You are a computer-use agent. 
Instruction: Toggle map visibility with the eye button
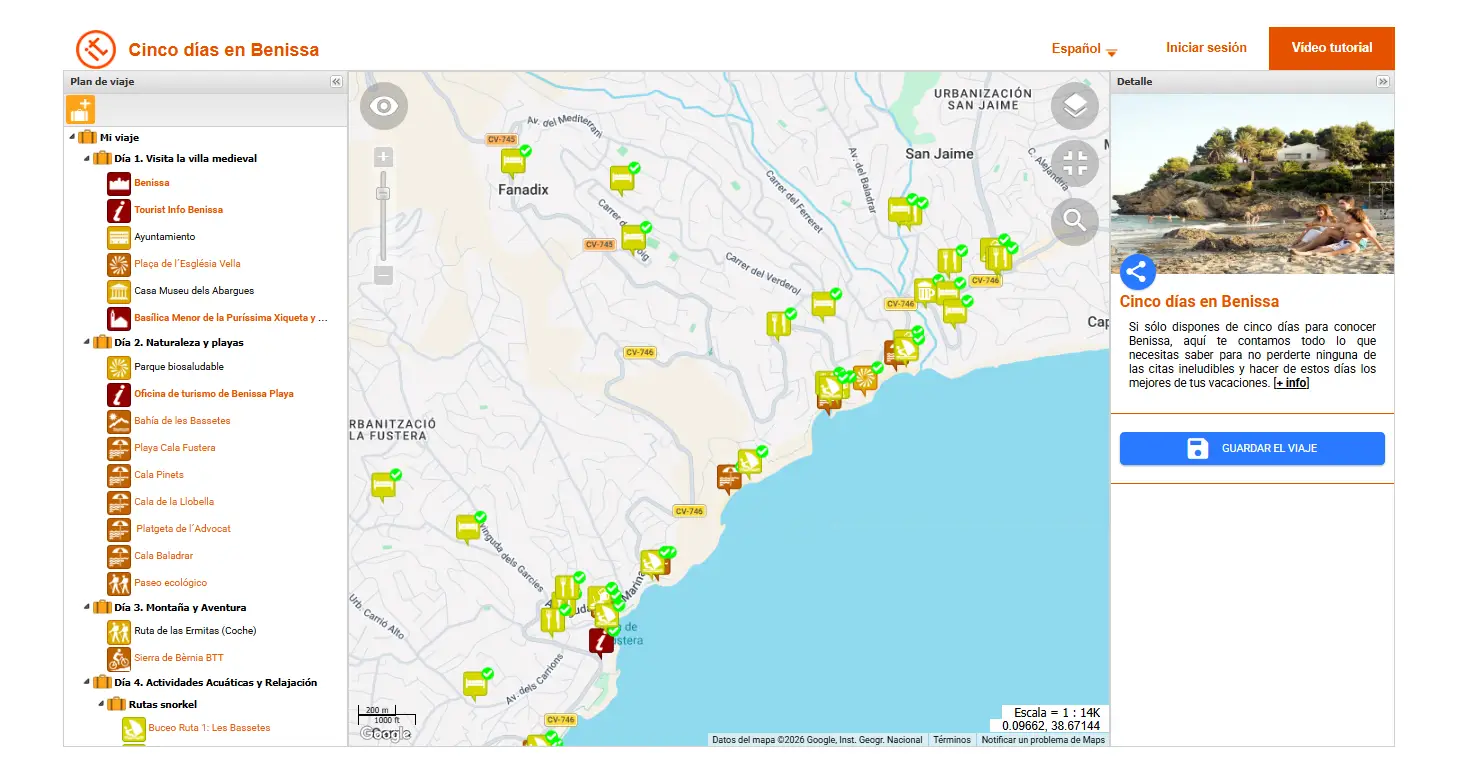point(384,106)
